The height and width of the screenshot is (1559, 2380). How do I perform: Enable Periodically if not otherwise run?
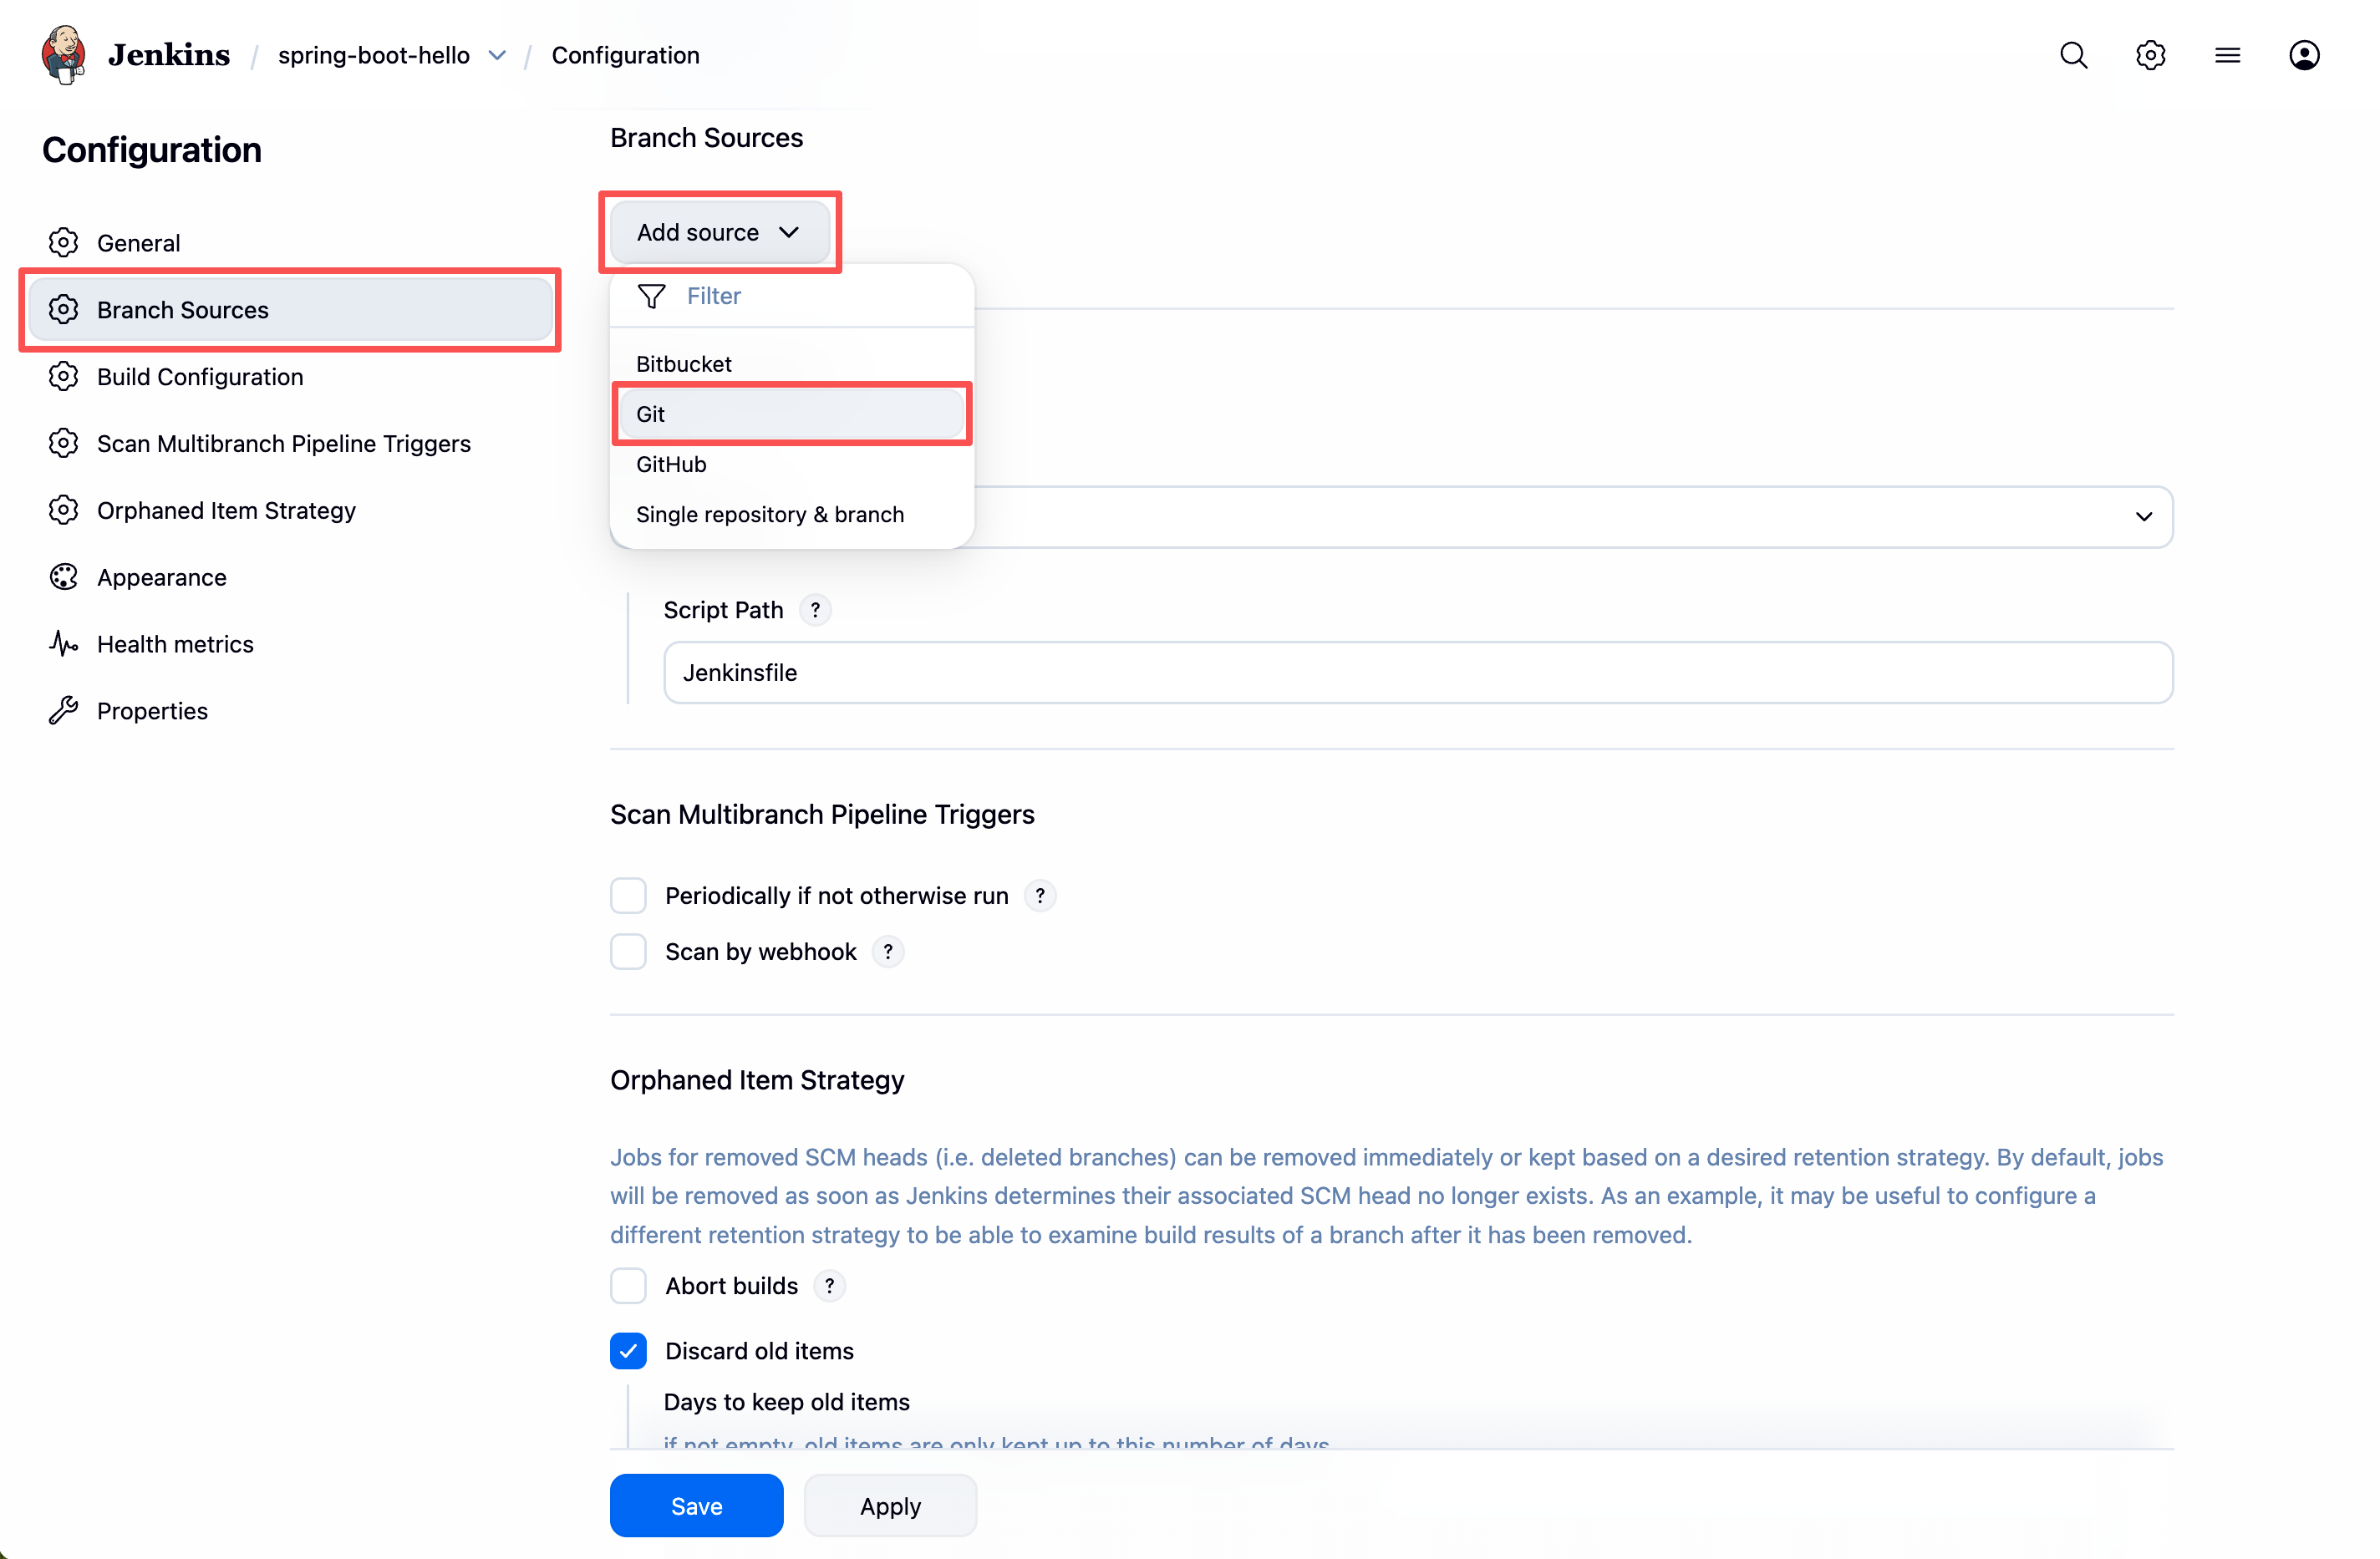(x=628, y=896)
